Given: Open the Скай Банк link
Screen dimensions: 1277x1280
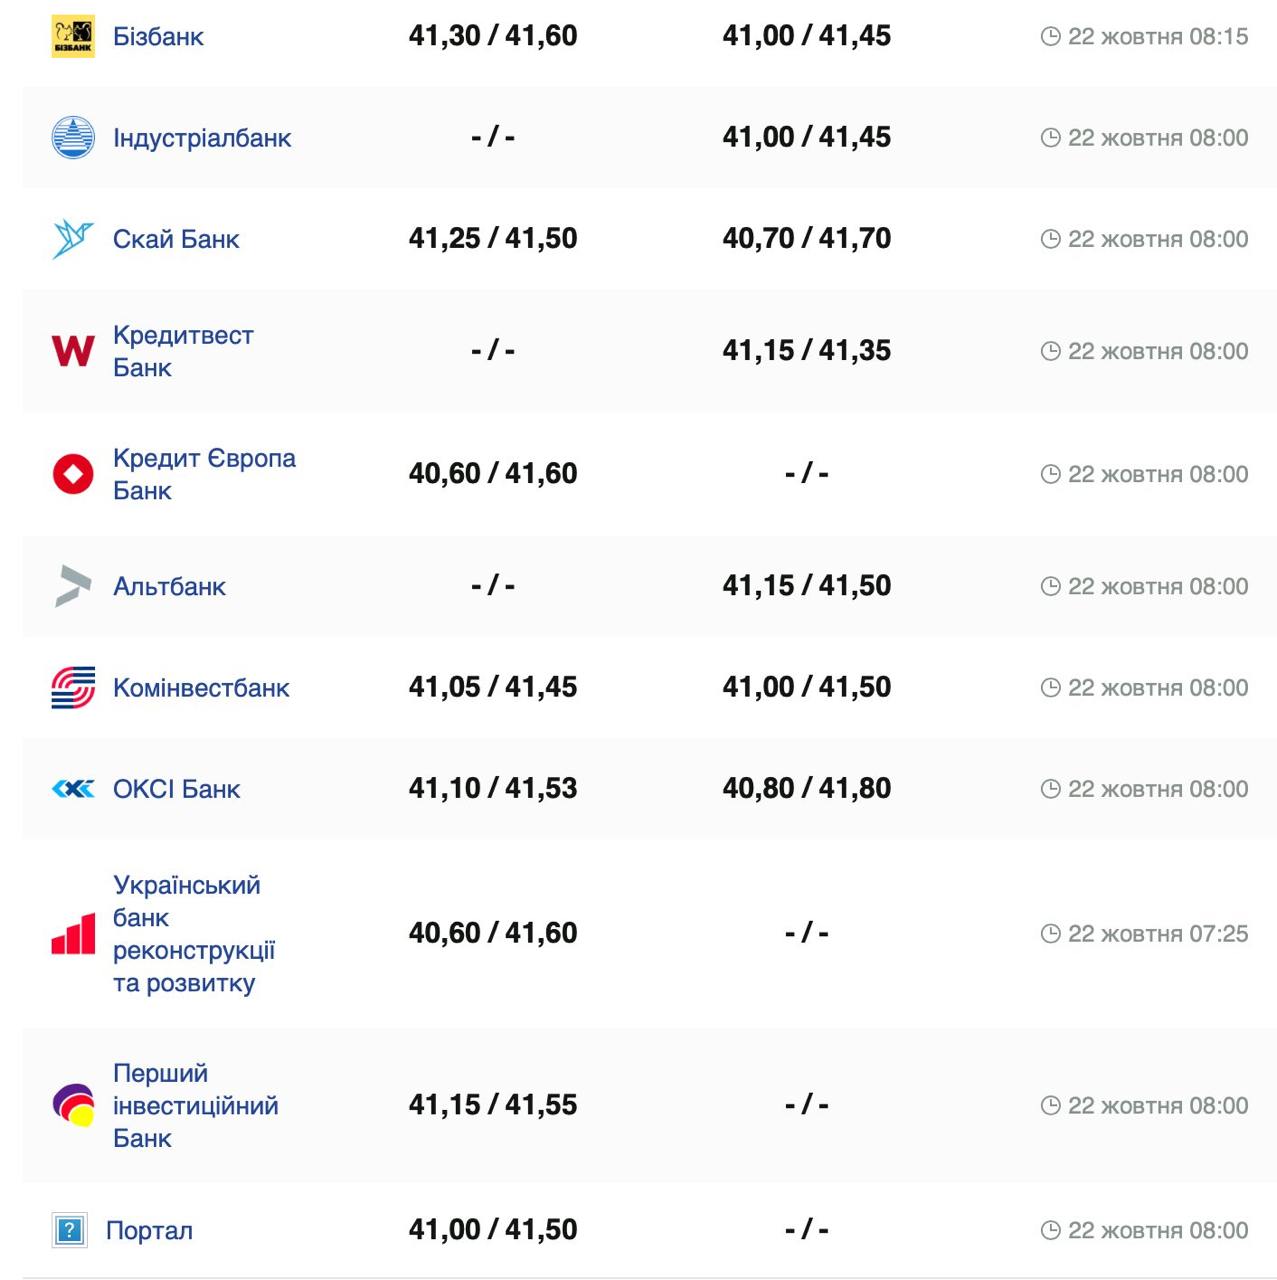Looking at the screenshot, I should coord(176,239).
